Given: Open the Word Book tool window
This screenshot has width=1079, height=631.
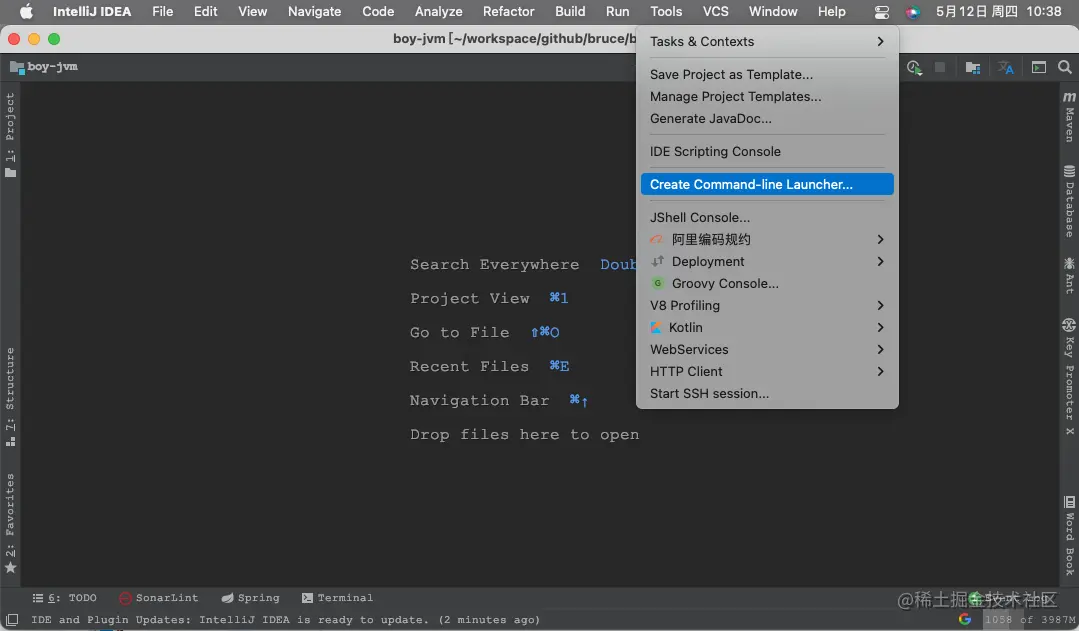Looking at the screenshot, I should click(1069, 535).
